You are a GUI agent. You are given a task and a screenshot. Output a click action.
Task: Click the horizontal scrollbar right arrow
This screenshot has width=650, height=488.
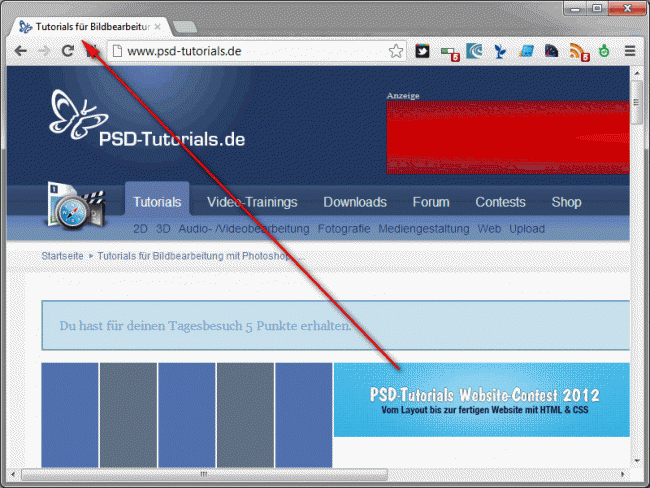pyautogui.click(x=623, y=474)
